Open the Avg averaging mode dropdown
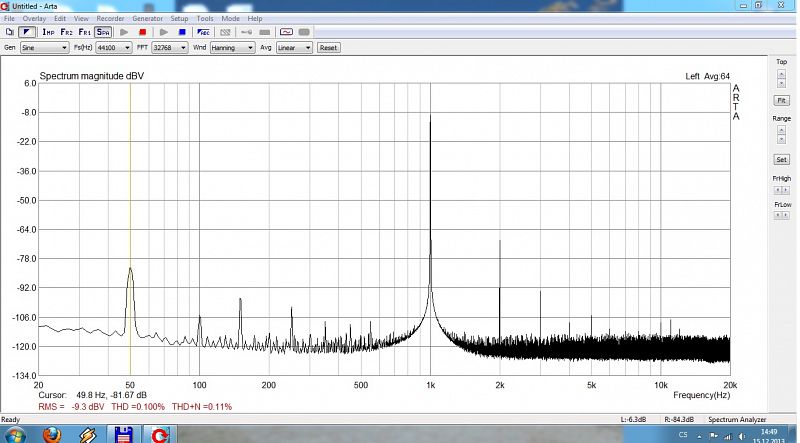Image resolution: width=800 pixels, height=443 pixels. pyautogui.click(x=294, y=47)
